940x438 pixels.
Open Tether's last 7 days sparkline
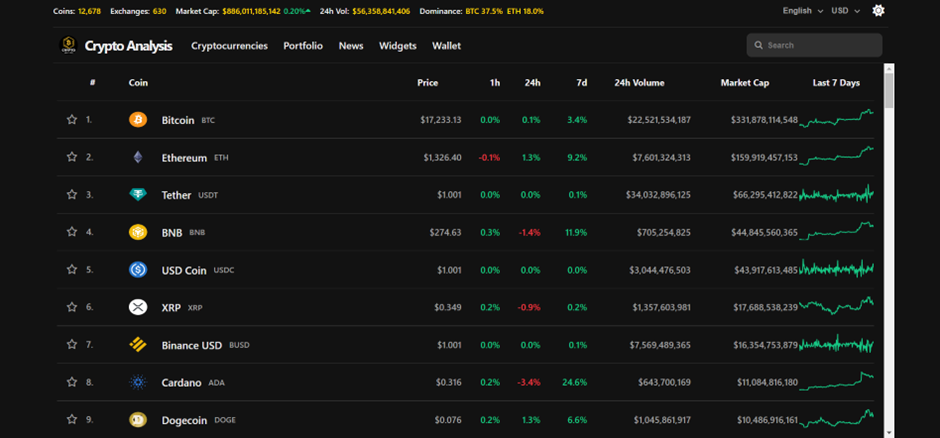(x=836, y=194)
